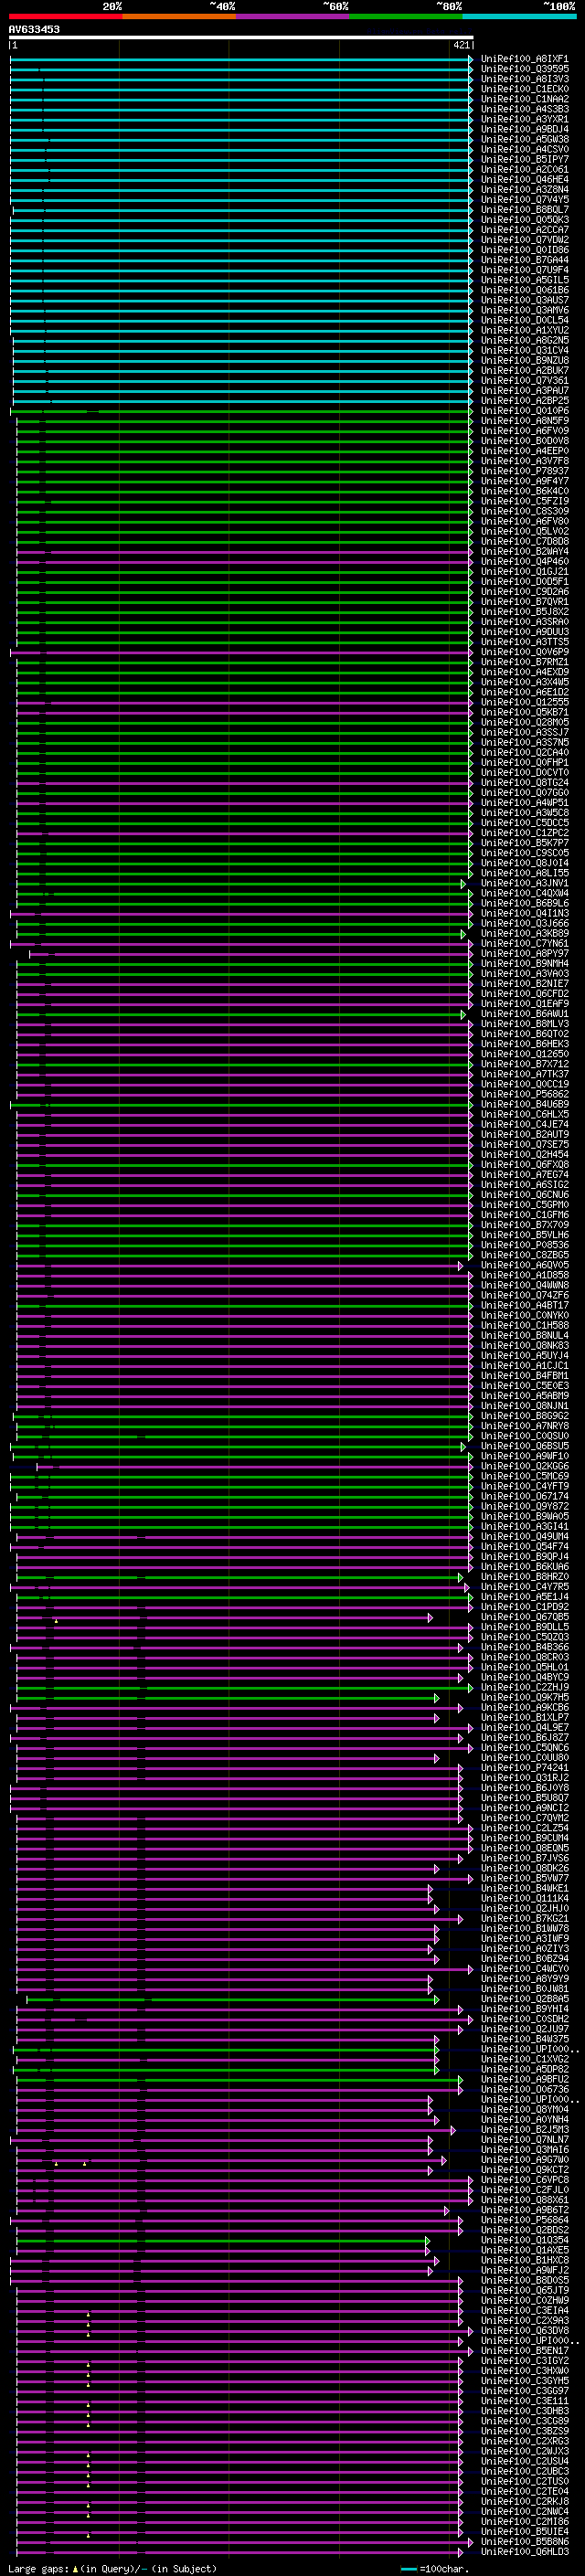
Task: Select hit label UniRef100_B7GA44
Action: click(x=525, y=260)
